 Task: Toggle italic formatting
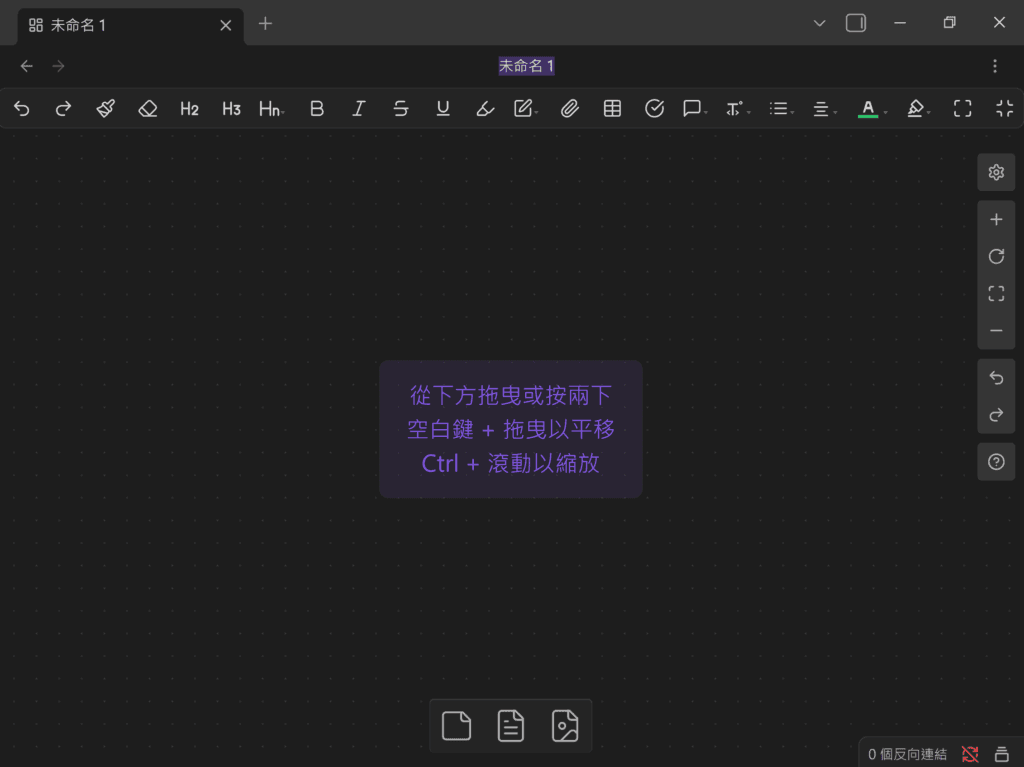[x=359, y=109]
